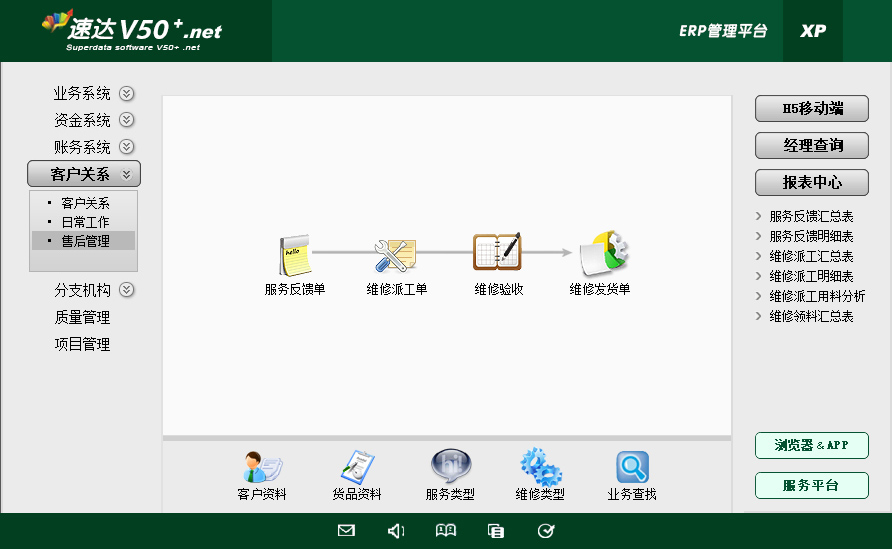The image size is (892, 549).
Task: Open the 维修发货单 chart icon
Action: pyautogui.click(x=604, y=253)
